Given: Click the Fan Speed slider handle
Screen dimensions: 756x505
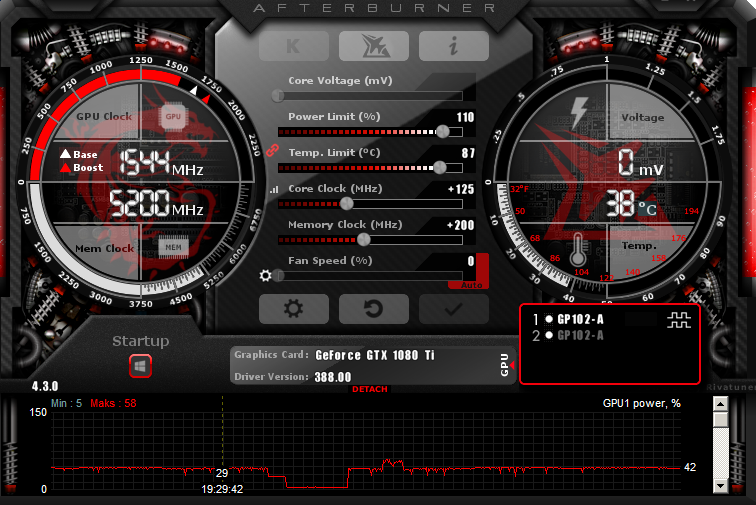Looking at the screenshot, I should 279,275.
